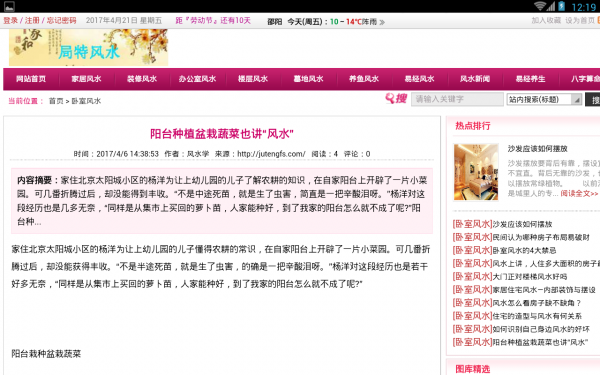Click 首页 in the breadcrumb
The width and height of the screenshot is (600, 375).
[56, 101]
